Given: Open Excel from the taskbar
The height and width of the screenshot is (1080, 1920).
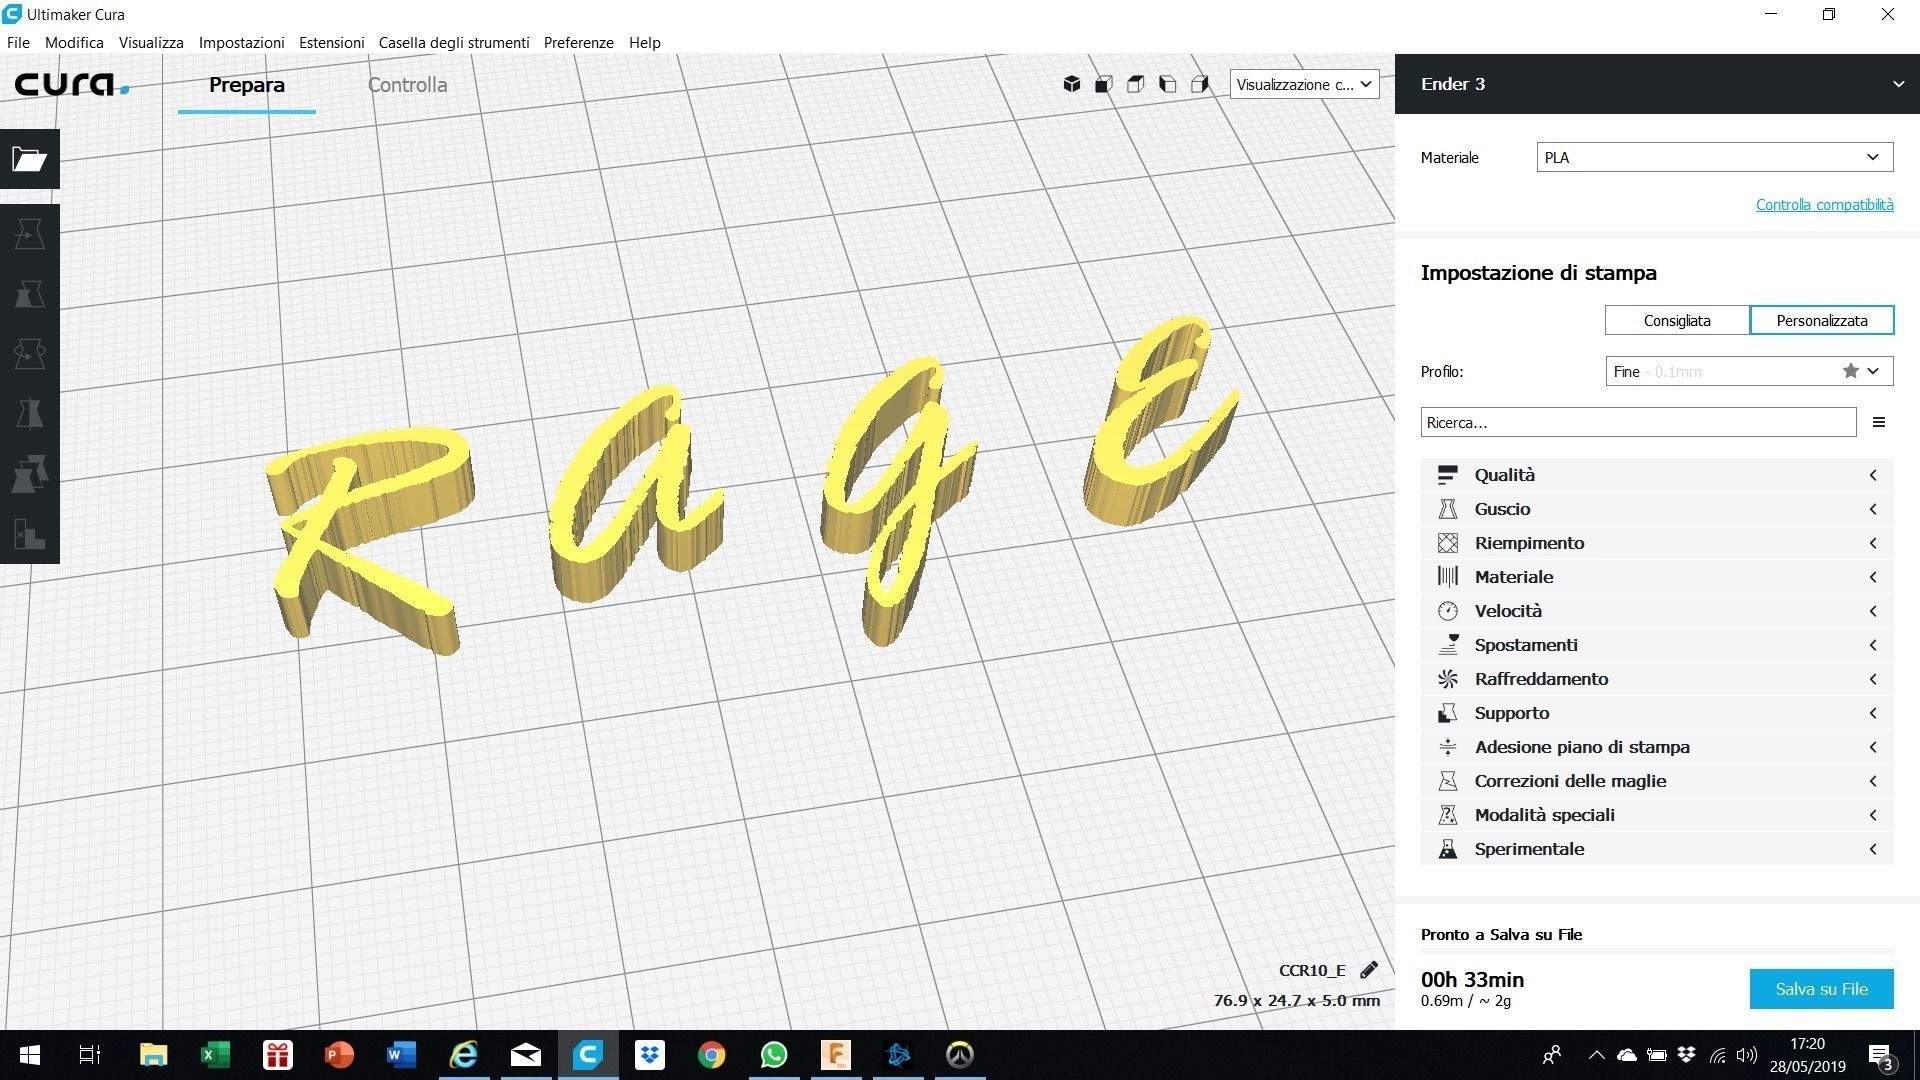Looking at the screenshot, I should pos(215,1054).
